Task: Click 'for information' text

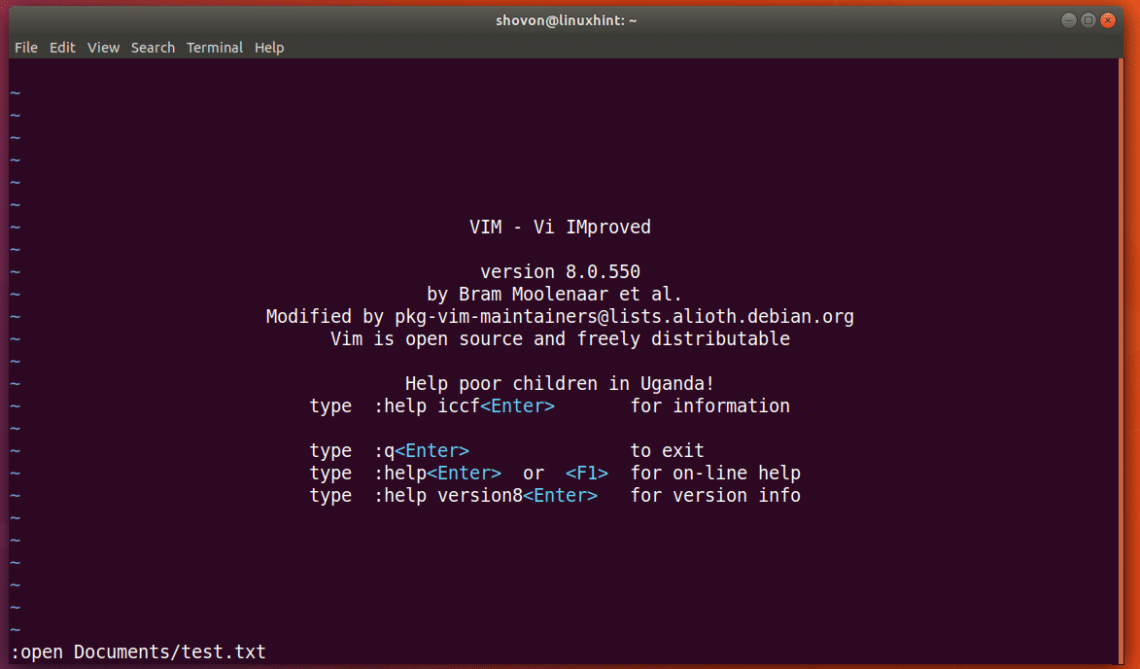Action: click(x=710, y=406)
